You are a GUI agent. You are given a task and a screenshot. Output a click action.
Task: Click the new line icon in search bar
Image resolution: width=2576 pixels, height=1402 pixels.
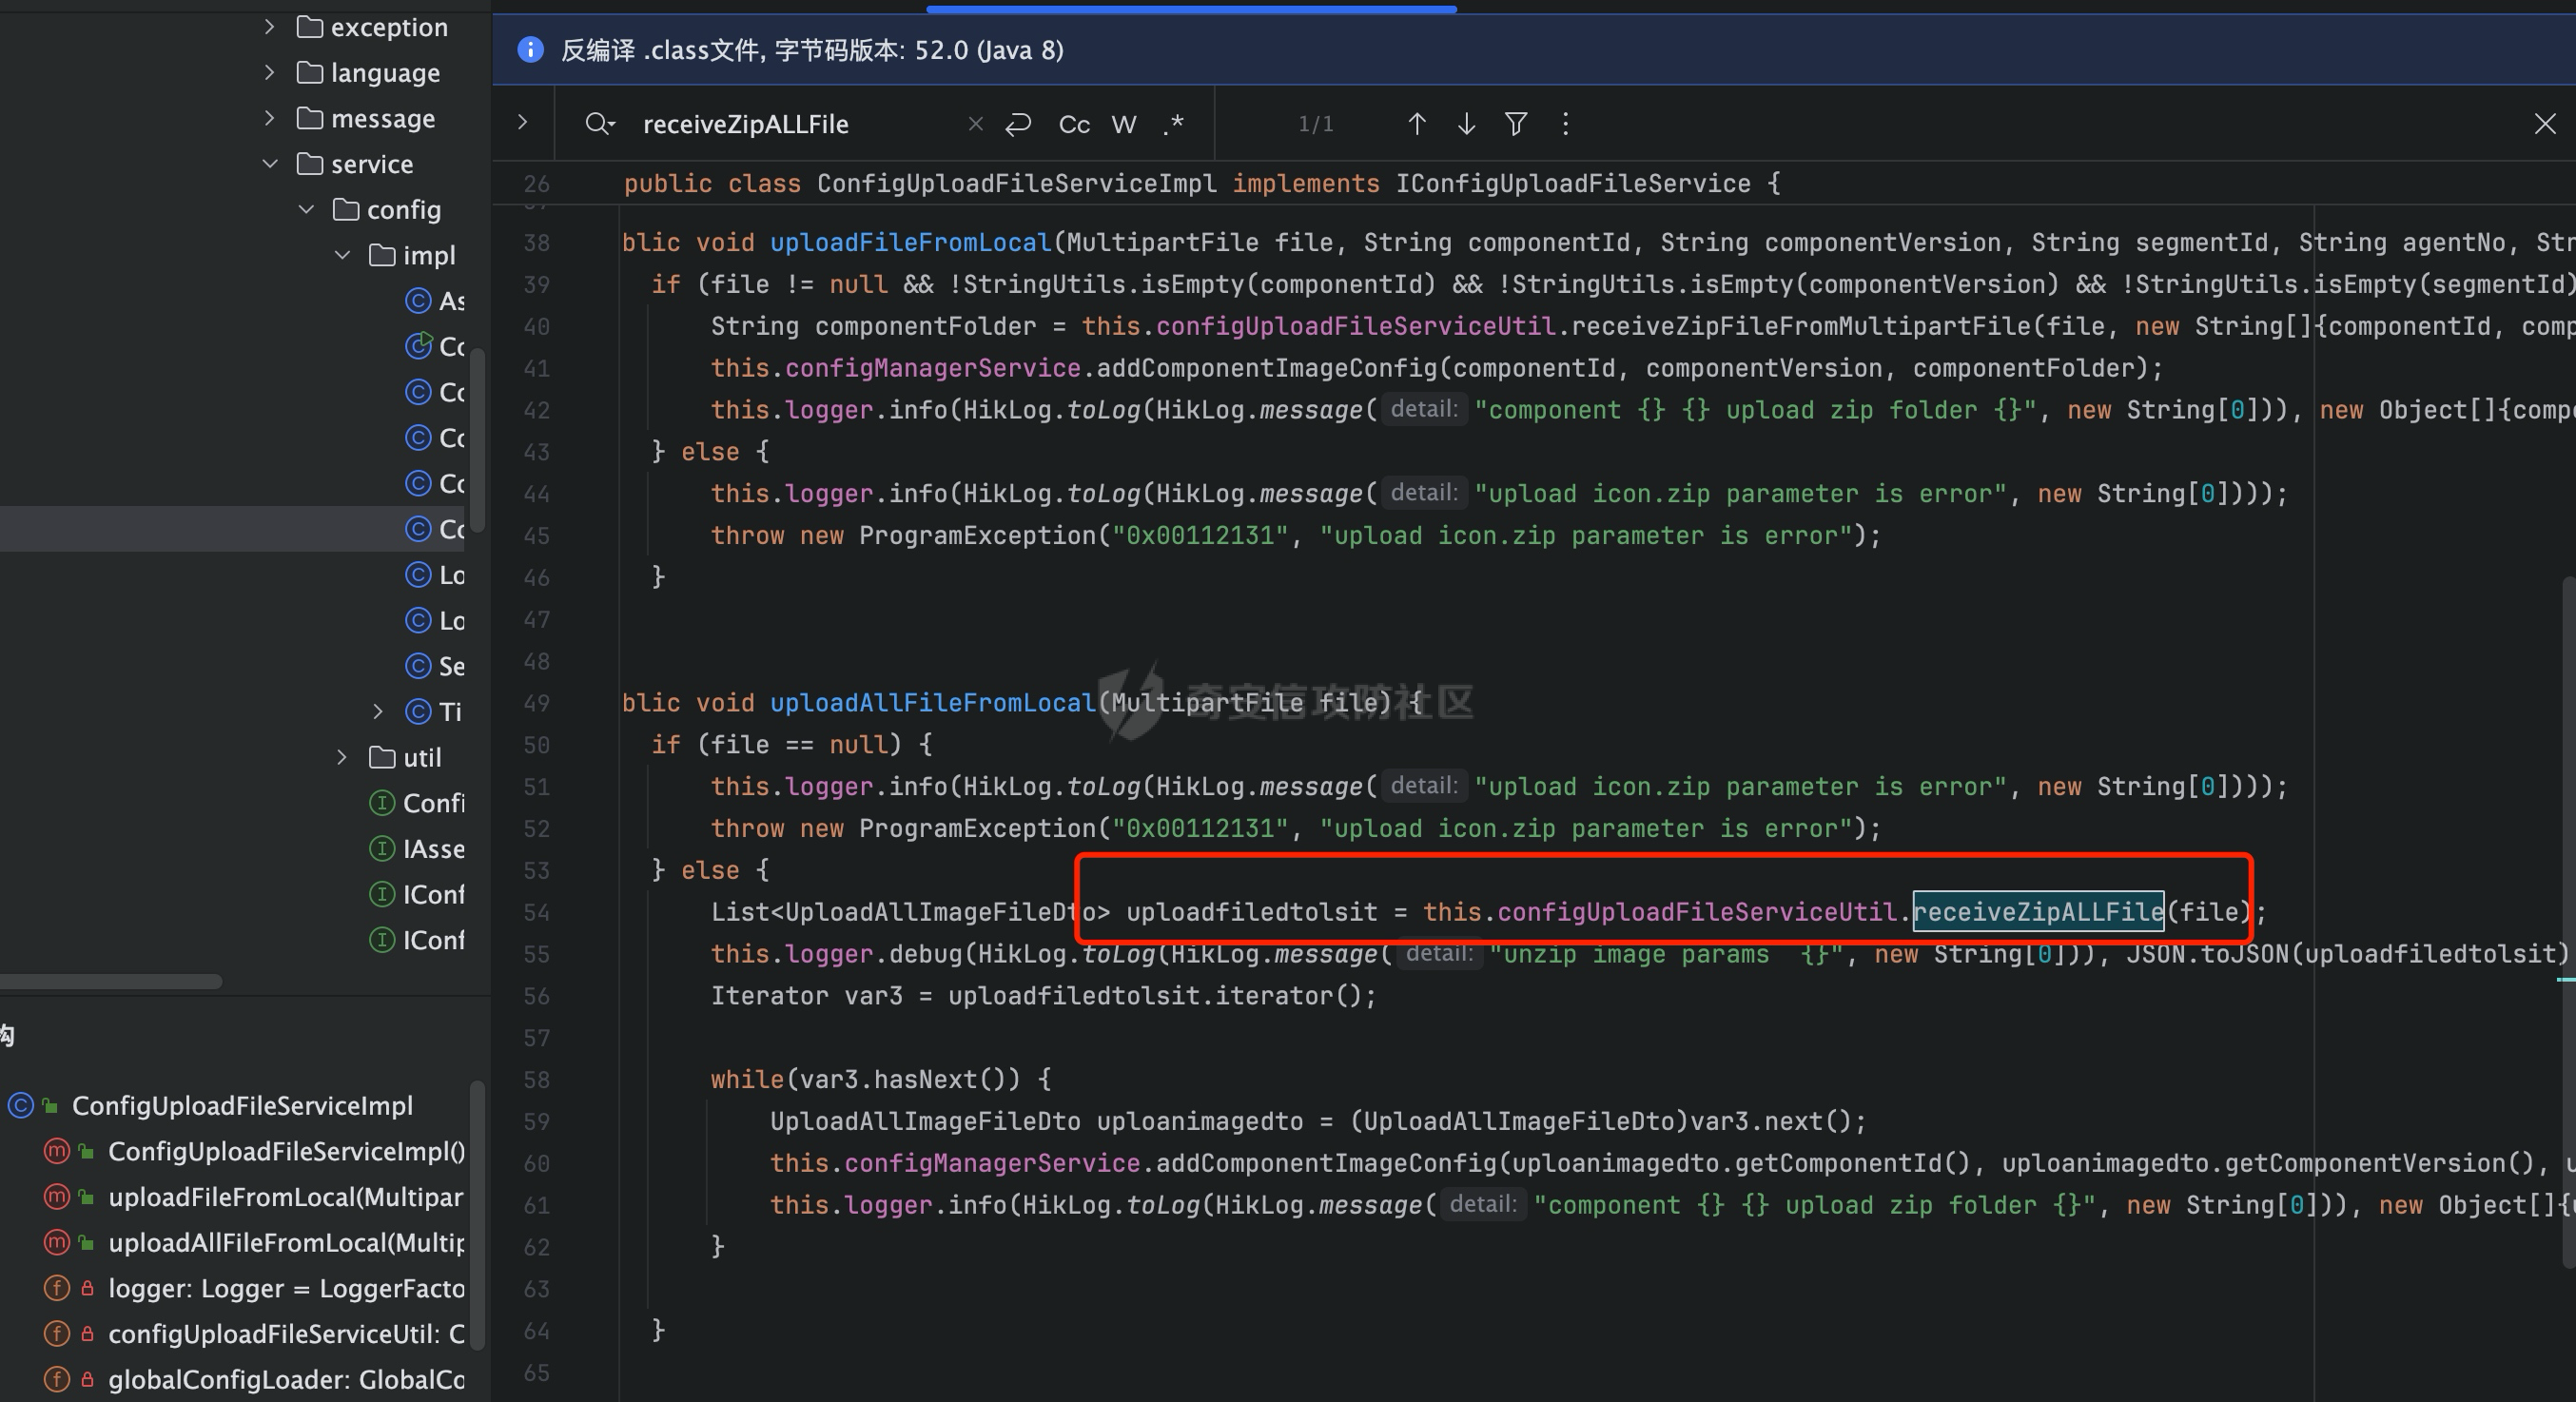tap(1019, 124)
